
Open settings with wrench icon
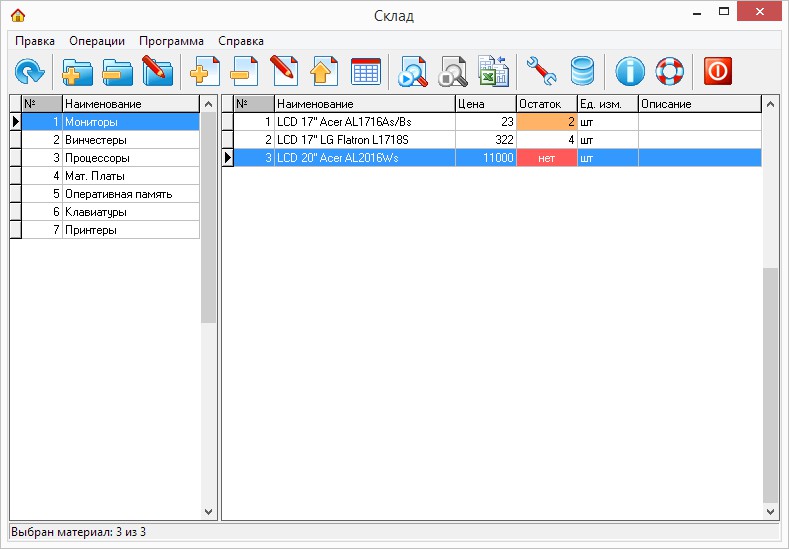click(542, 71)
